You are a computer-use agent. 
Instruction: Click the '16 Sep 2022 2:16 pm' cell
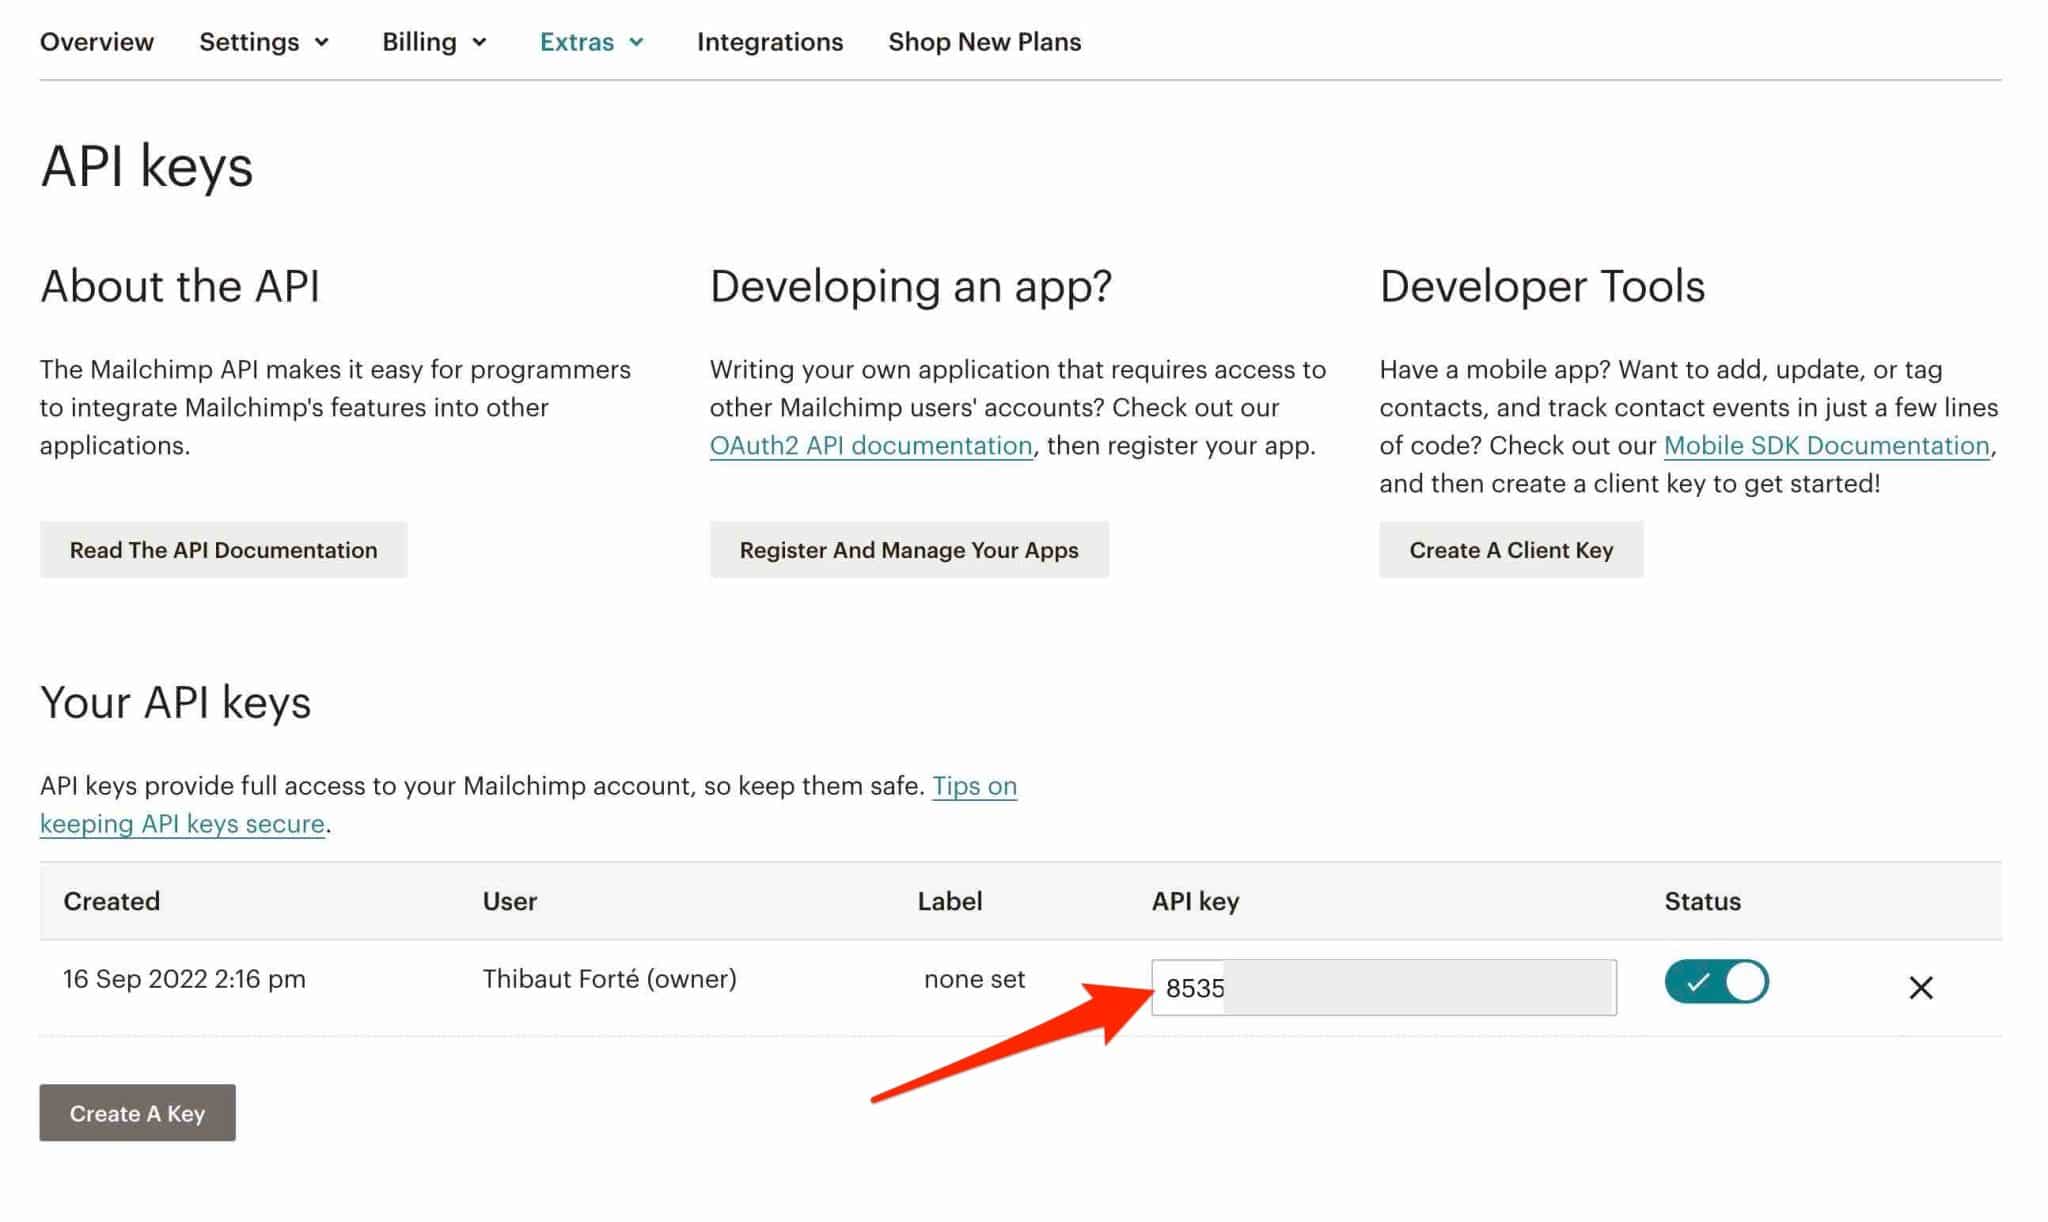click(x=184, y=979)
